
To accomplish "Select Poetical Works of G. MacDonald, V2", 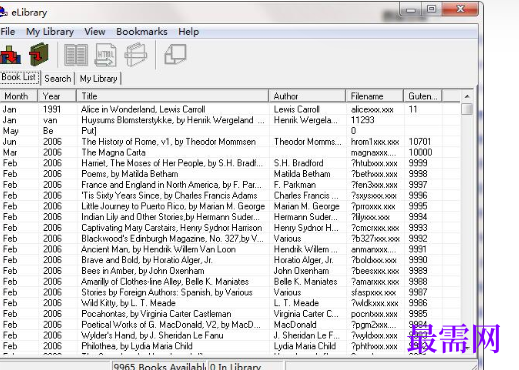I will click(x=171, y=324).
